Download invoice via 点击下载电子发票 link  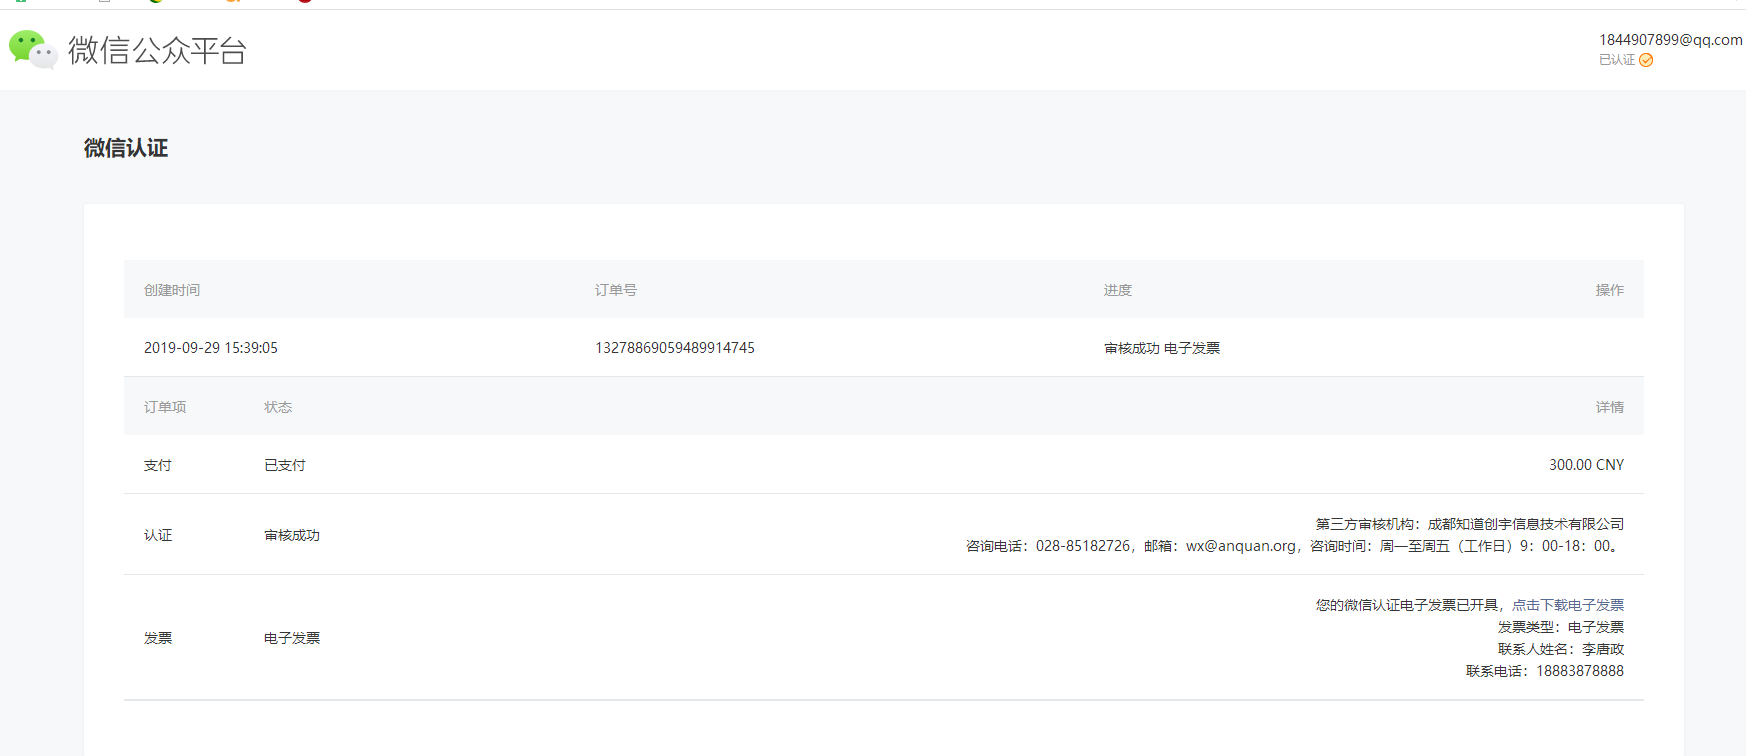1568,605
